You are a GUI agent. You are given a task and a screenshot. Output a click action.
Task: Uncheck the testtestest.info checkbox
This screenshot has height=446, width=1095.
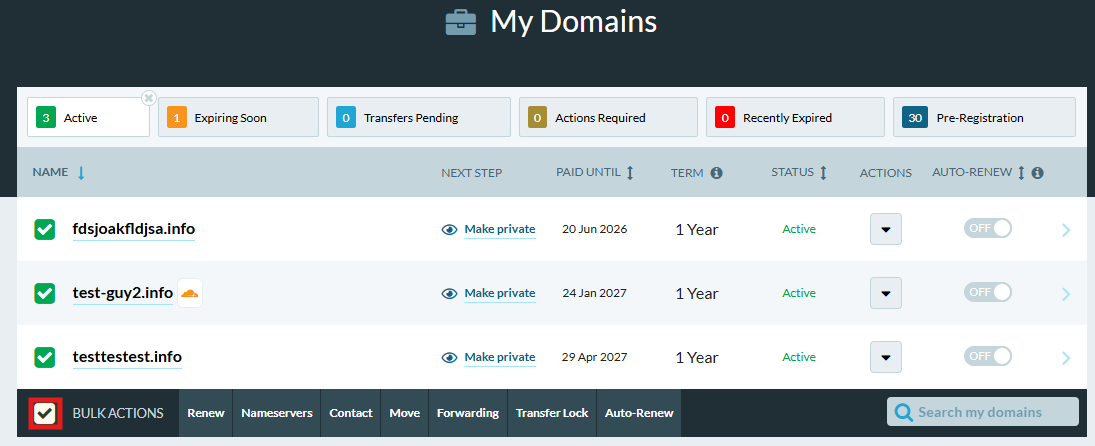click(x=45, y=357)
